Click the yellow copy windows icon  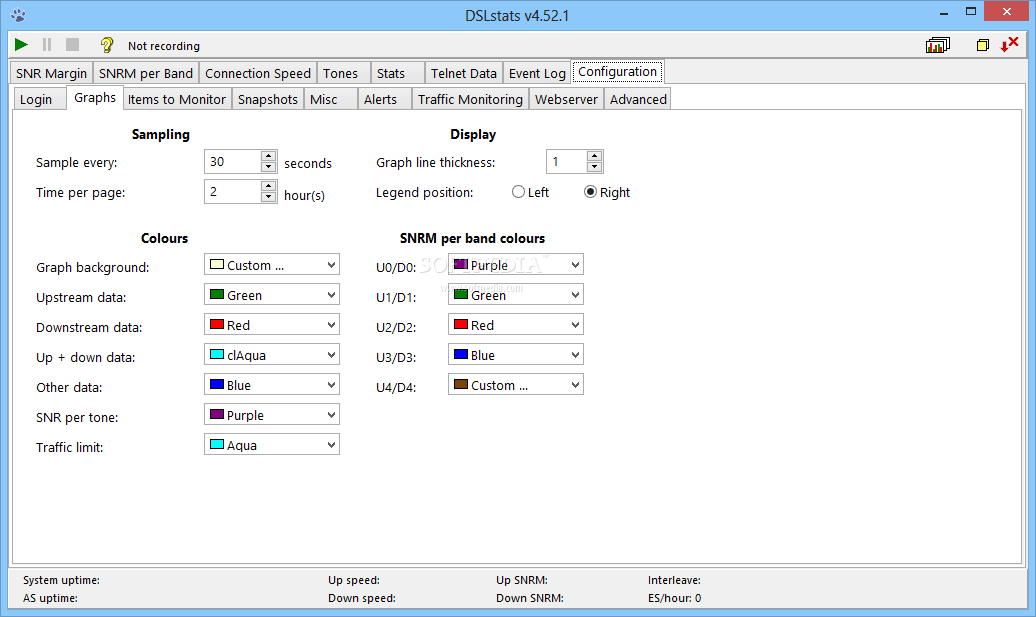[982, 45]
